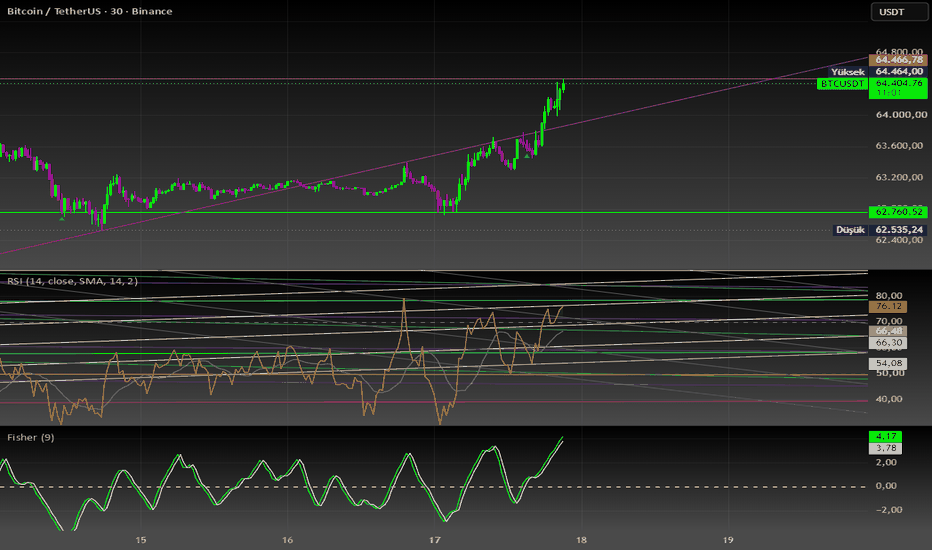Click the 63.200,00 price axis value

899,177
